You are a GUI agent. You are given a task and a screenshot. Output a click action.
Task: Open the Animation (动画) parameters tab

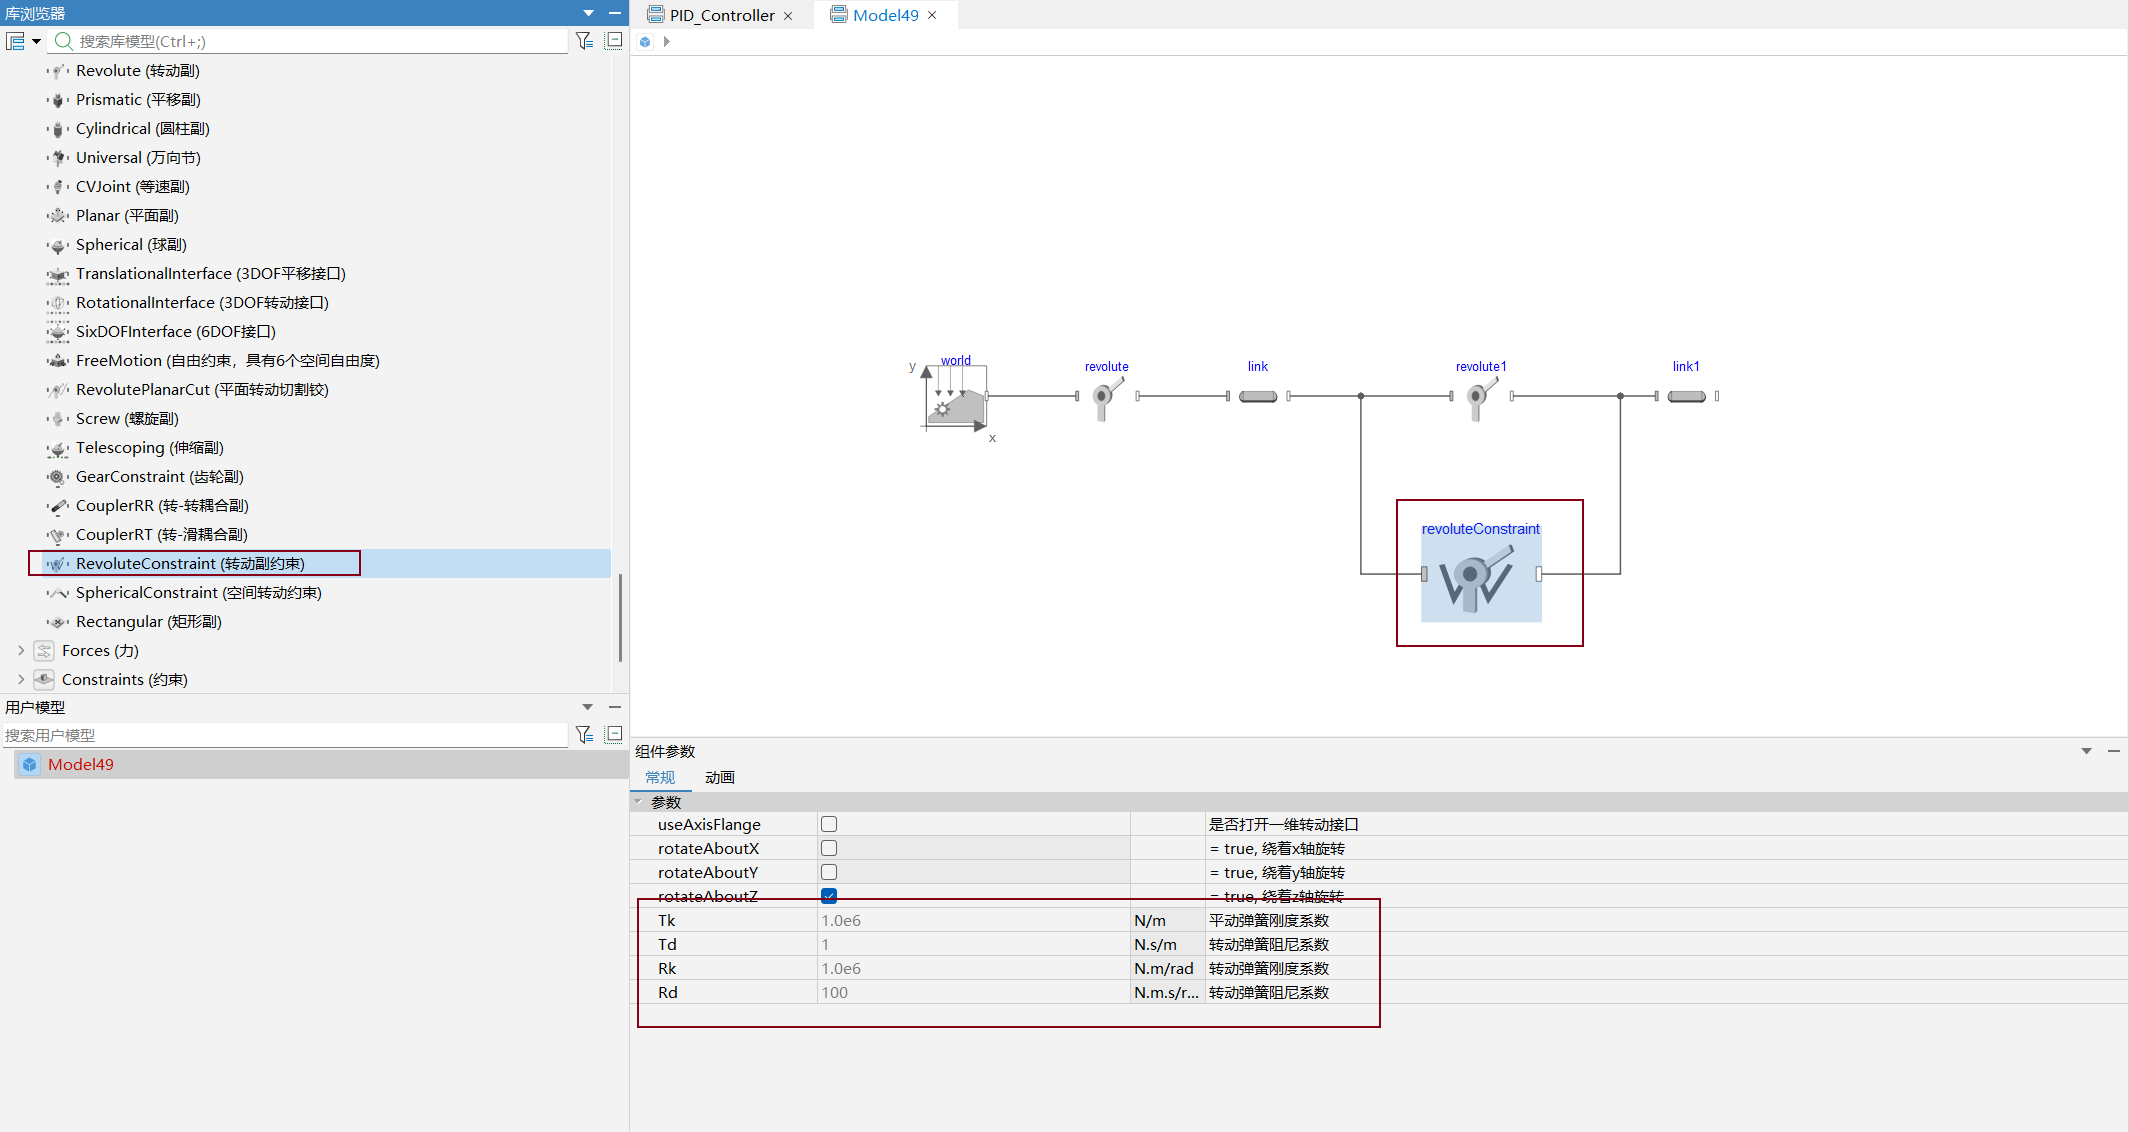tap(720, 777)
